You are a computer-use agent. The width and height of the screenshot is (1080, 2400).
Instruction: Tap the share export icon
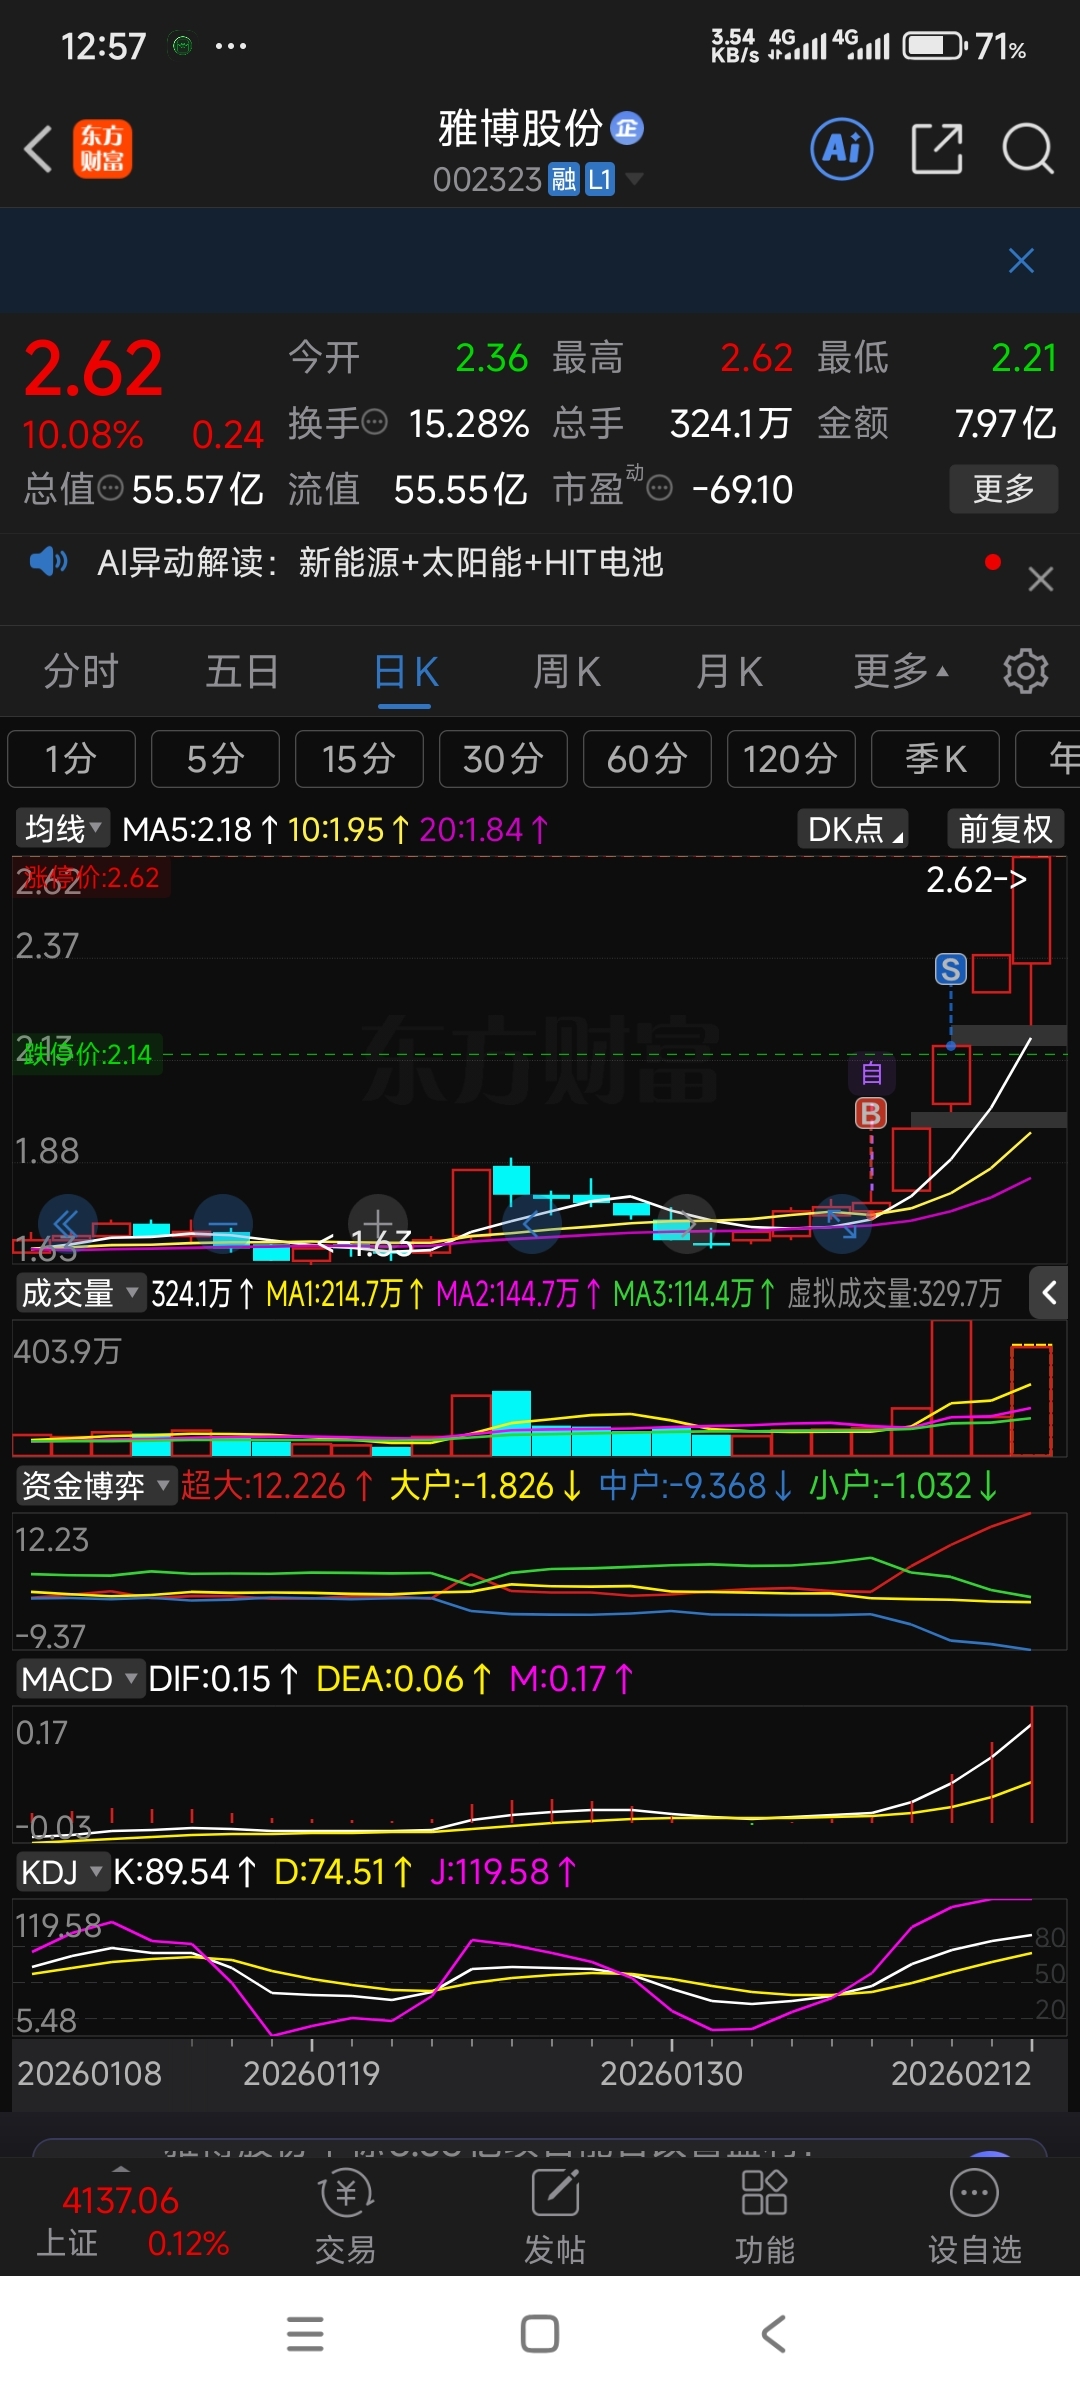tap(937, 149)
